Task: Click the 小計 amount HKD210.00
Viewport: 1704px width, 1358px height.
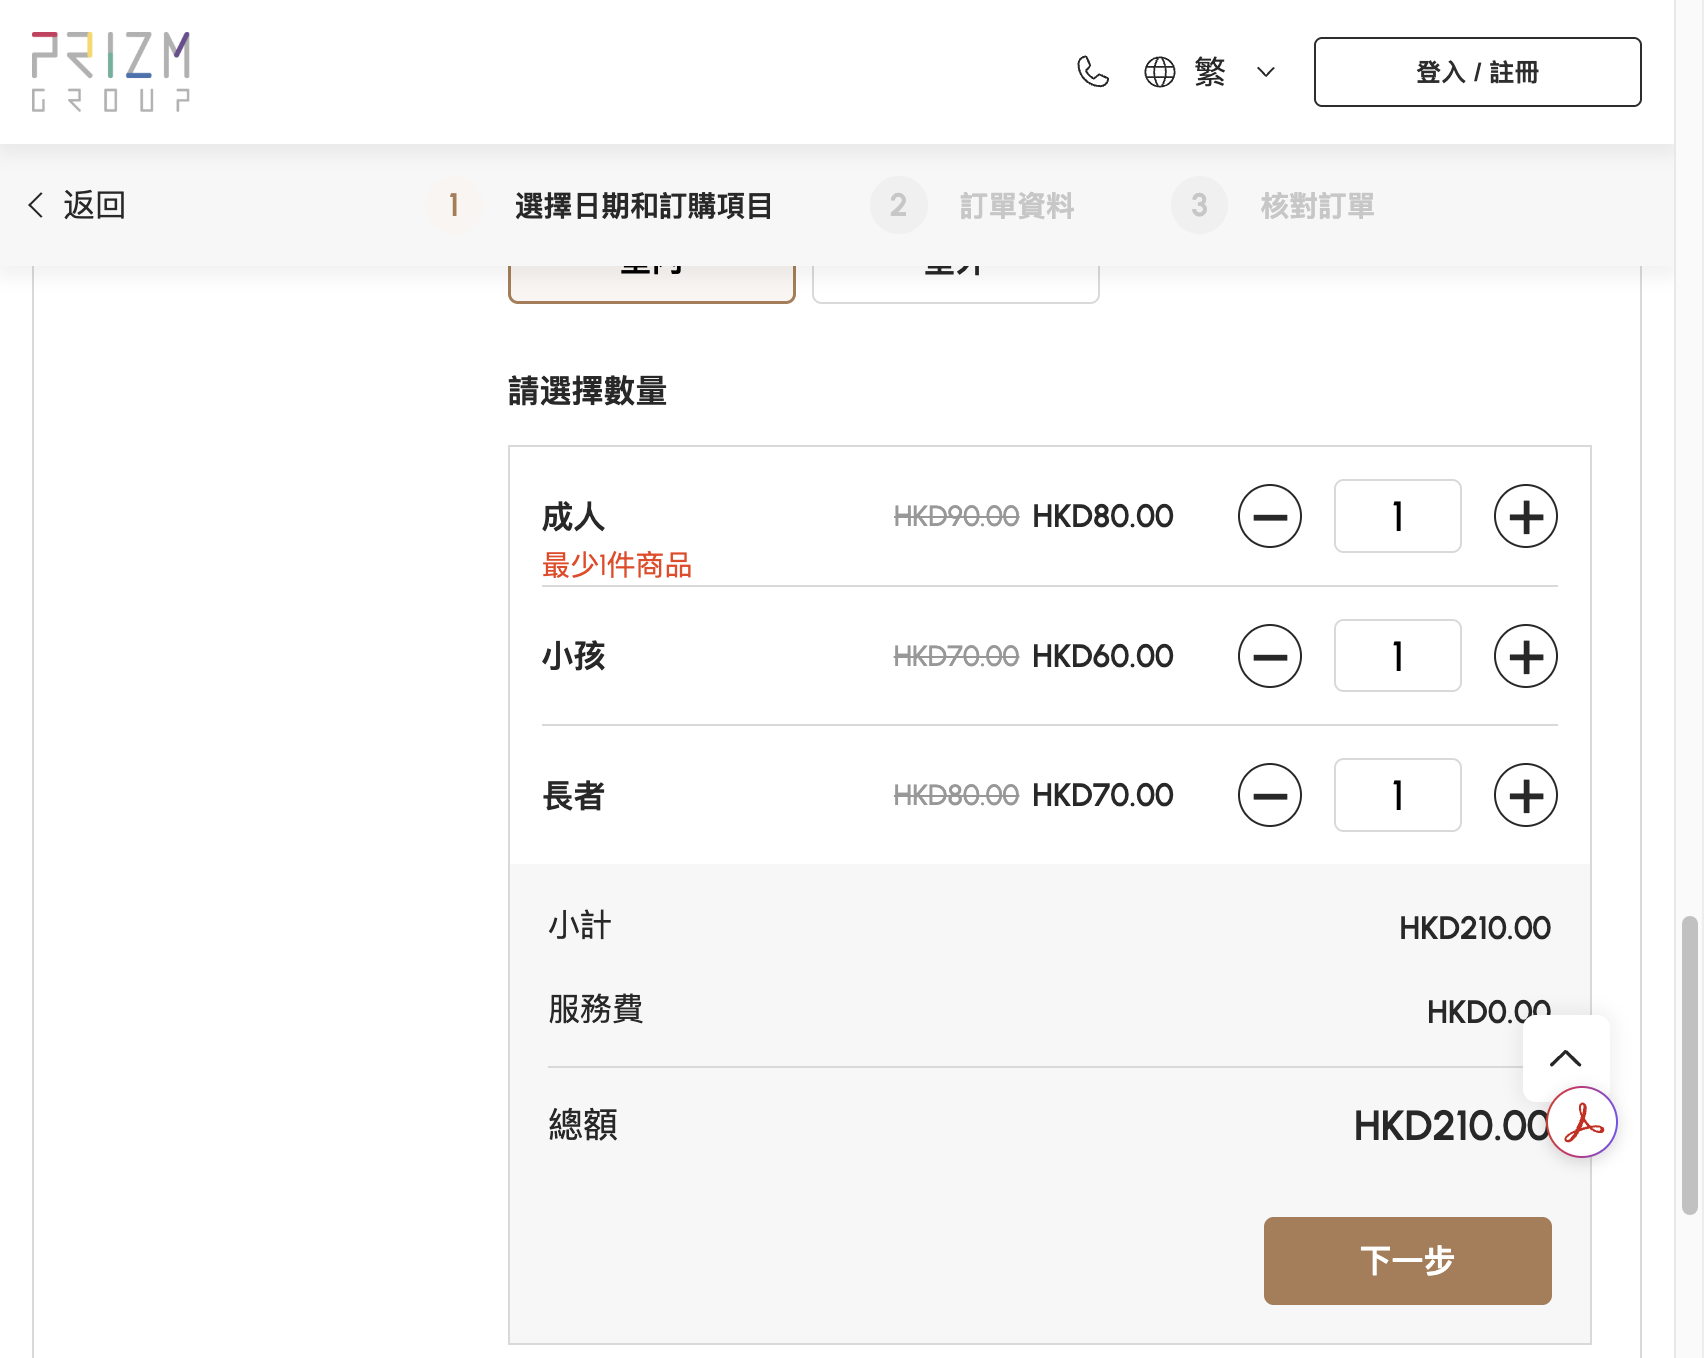Action: (1475, 928)
